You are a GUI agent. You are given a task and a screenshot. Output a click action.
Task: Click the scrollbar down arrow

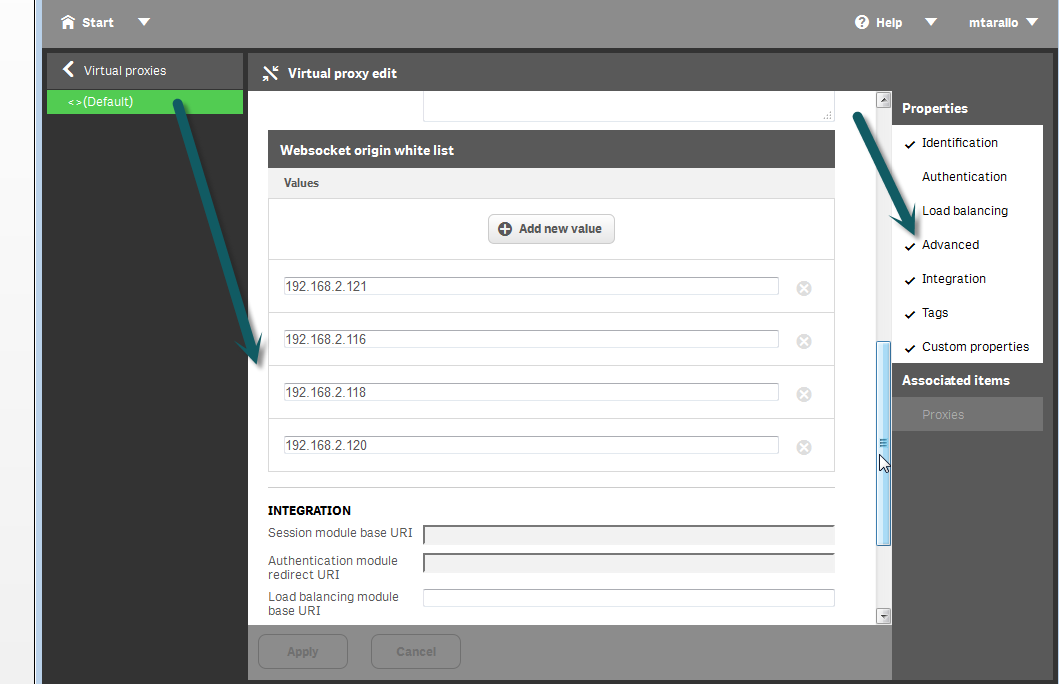pyautogui.click(x=883, y=616)
